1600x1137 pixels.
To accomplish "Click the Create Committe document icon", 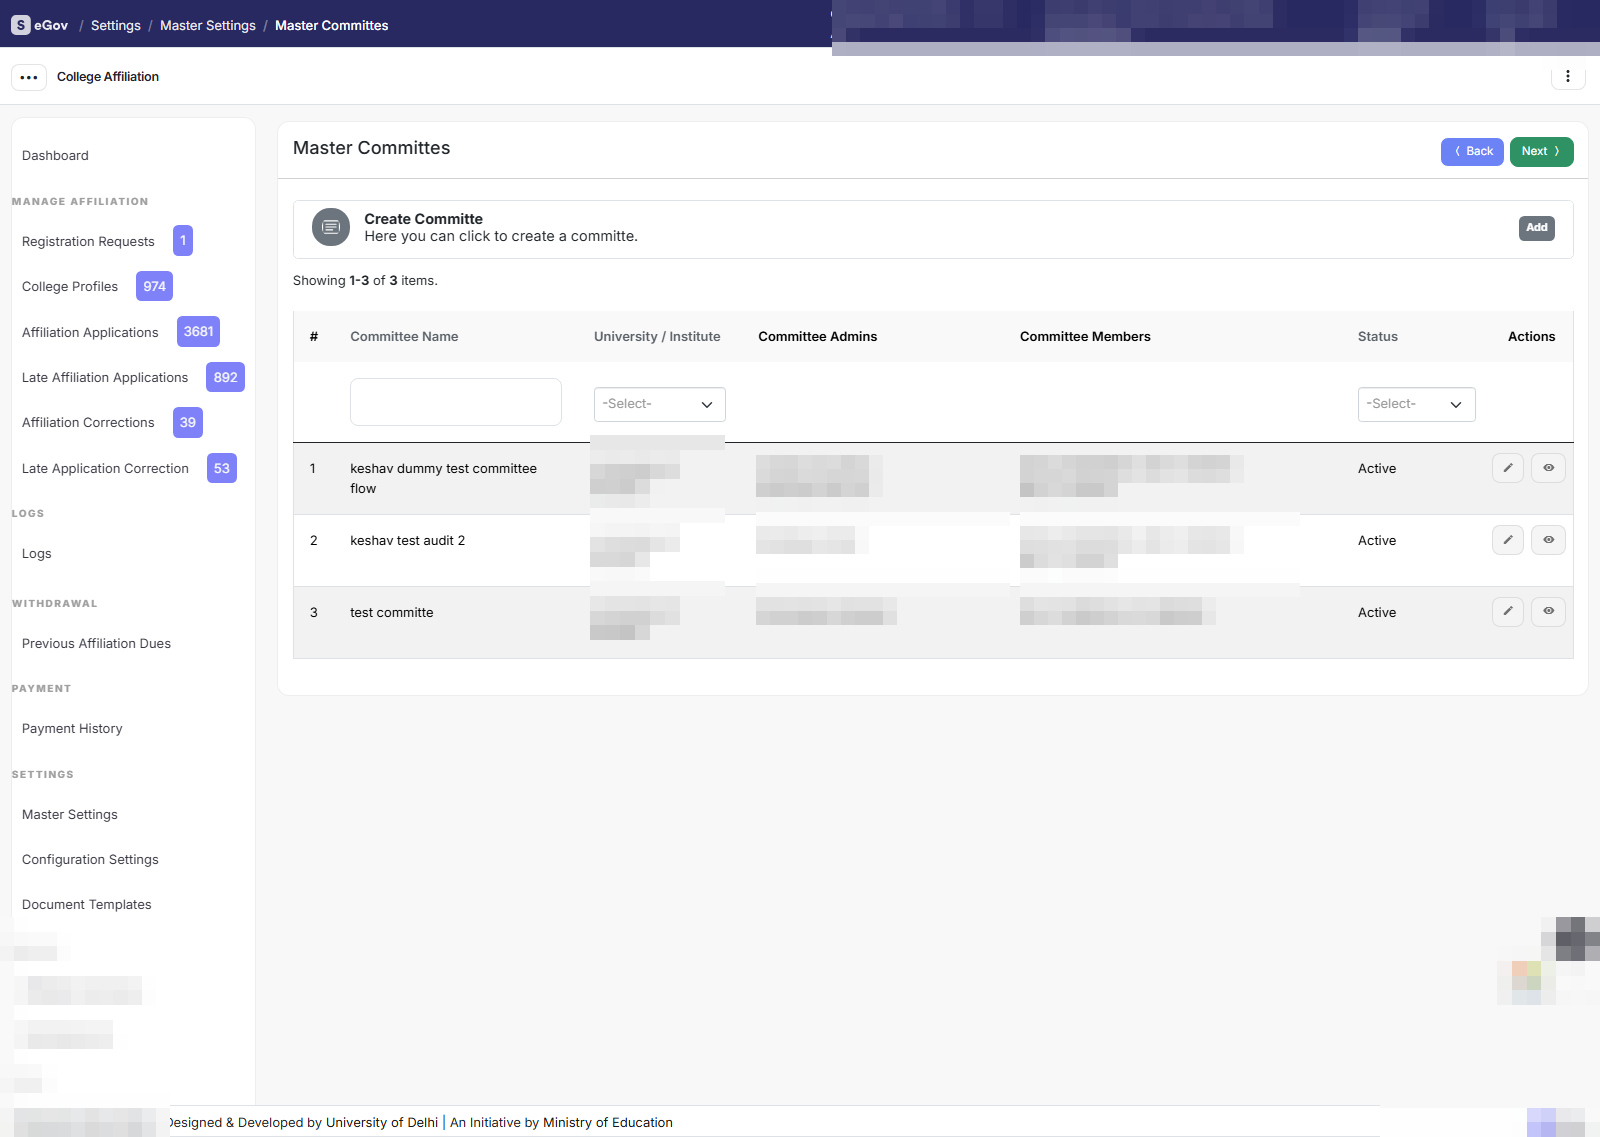I will click(331, 227).
